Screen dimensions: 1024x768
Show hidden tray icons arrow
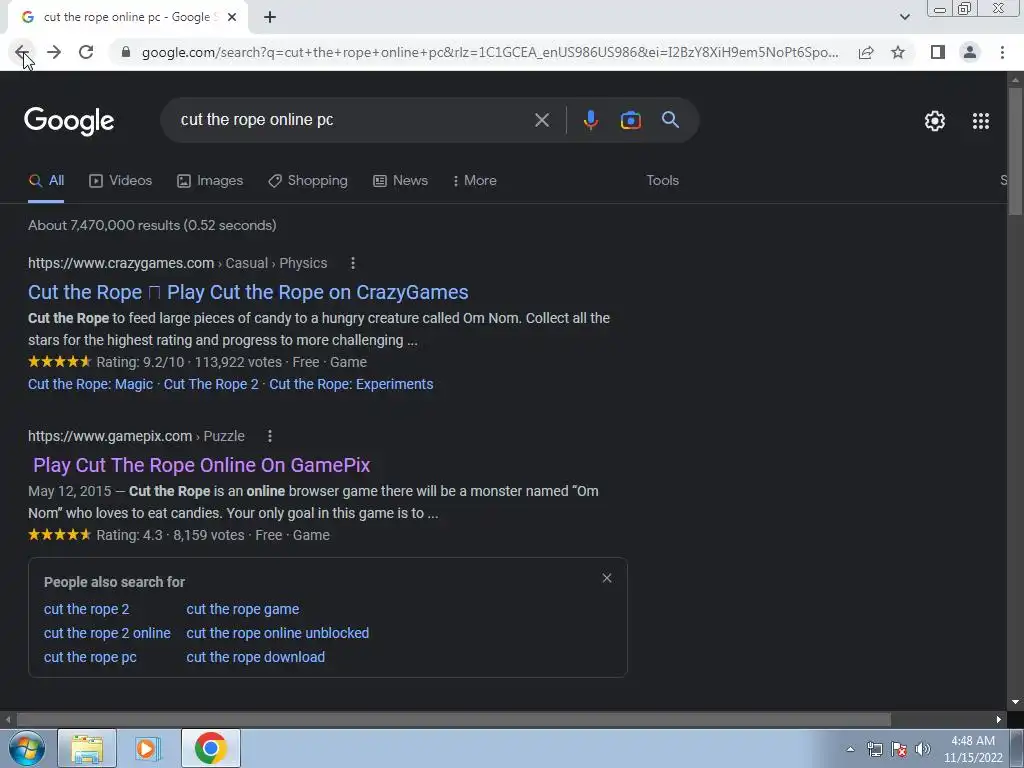pyautogui.click(x=850, y=749)
